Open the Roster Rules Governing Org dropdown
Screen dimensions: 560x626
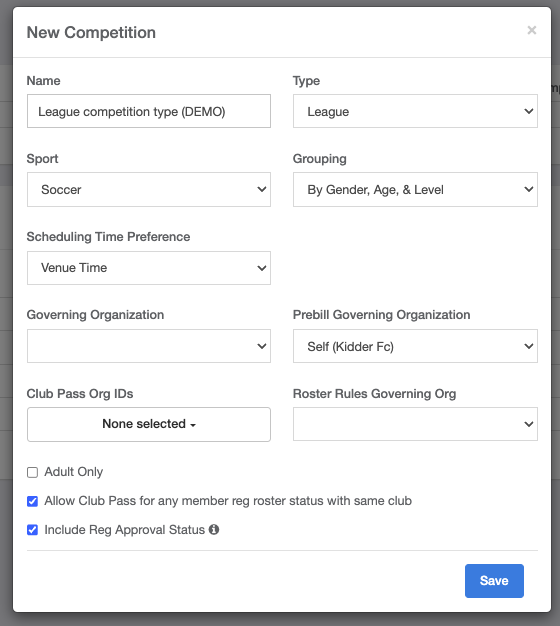pyautogui.click(x=415, y=424)
